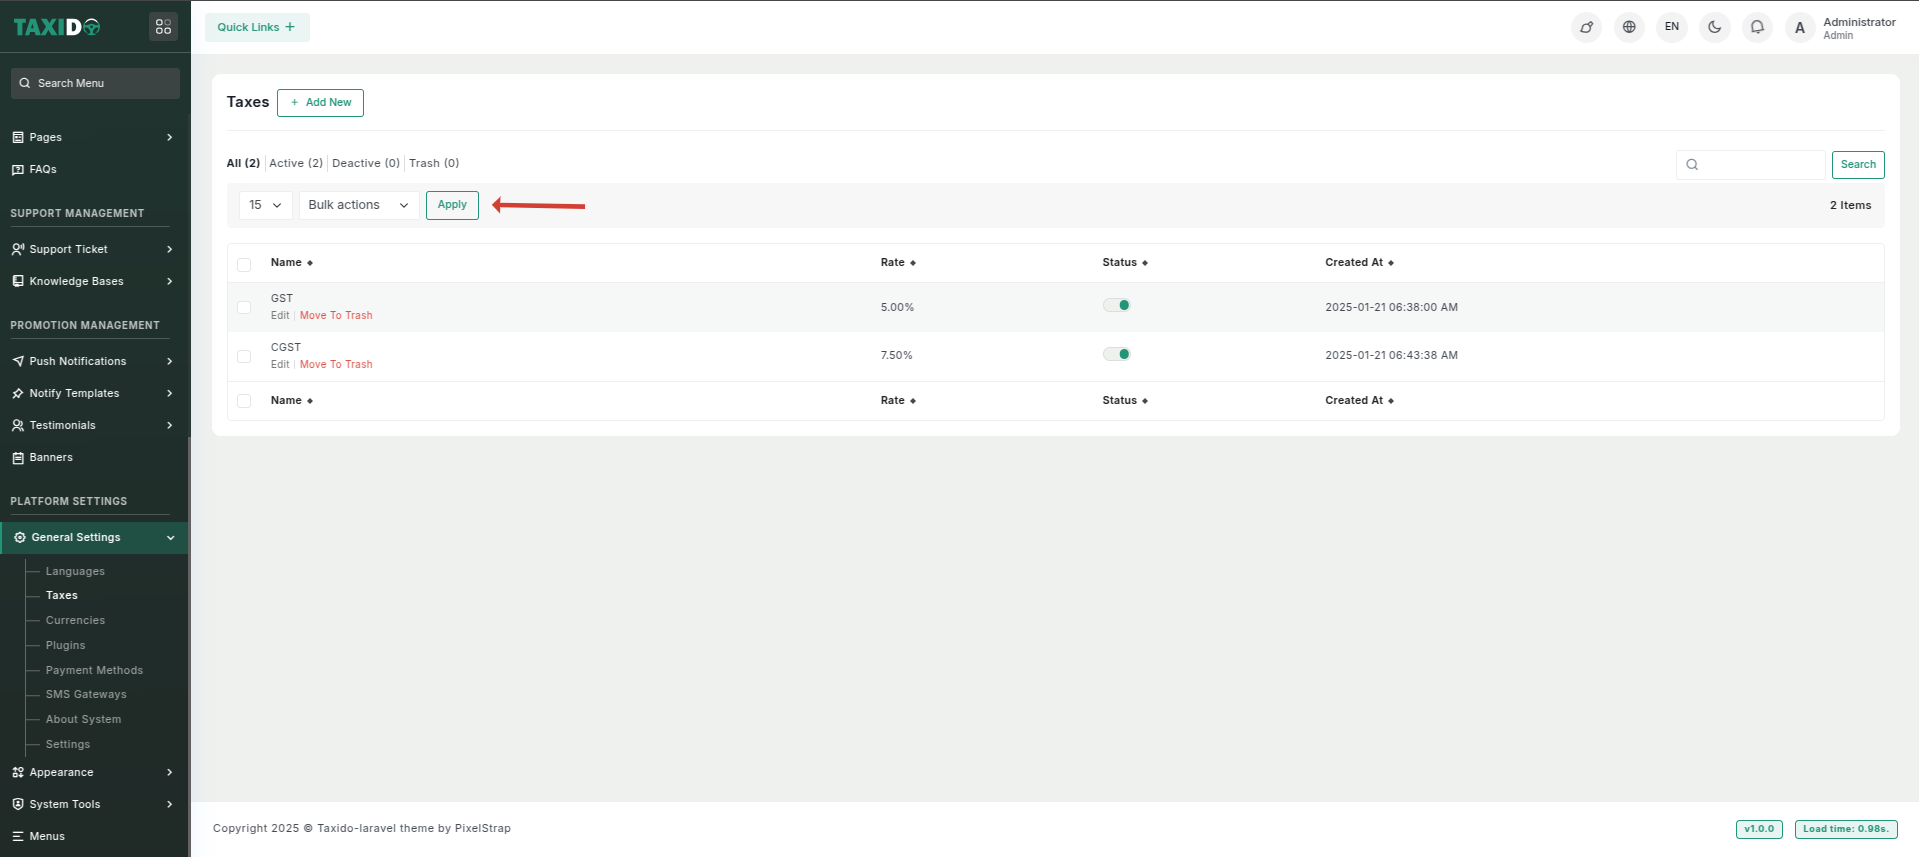The image size is (1919, 857).
Task: Click the Name column sort icon
Action: [x=310, y=263]
